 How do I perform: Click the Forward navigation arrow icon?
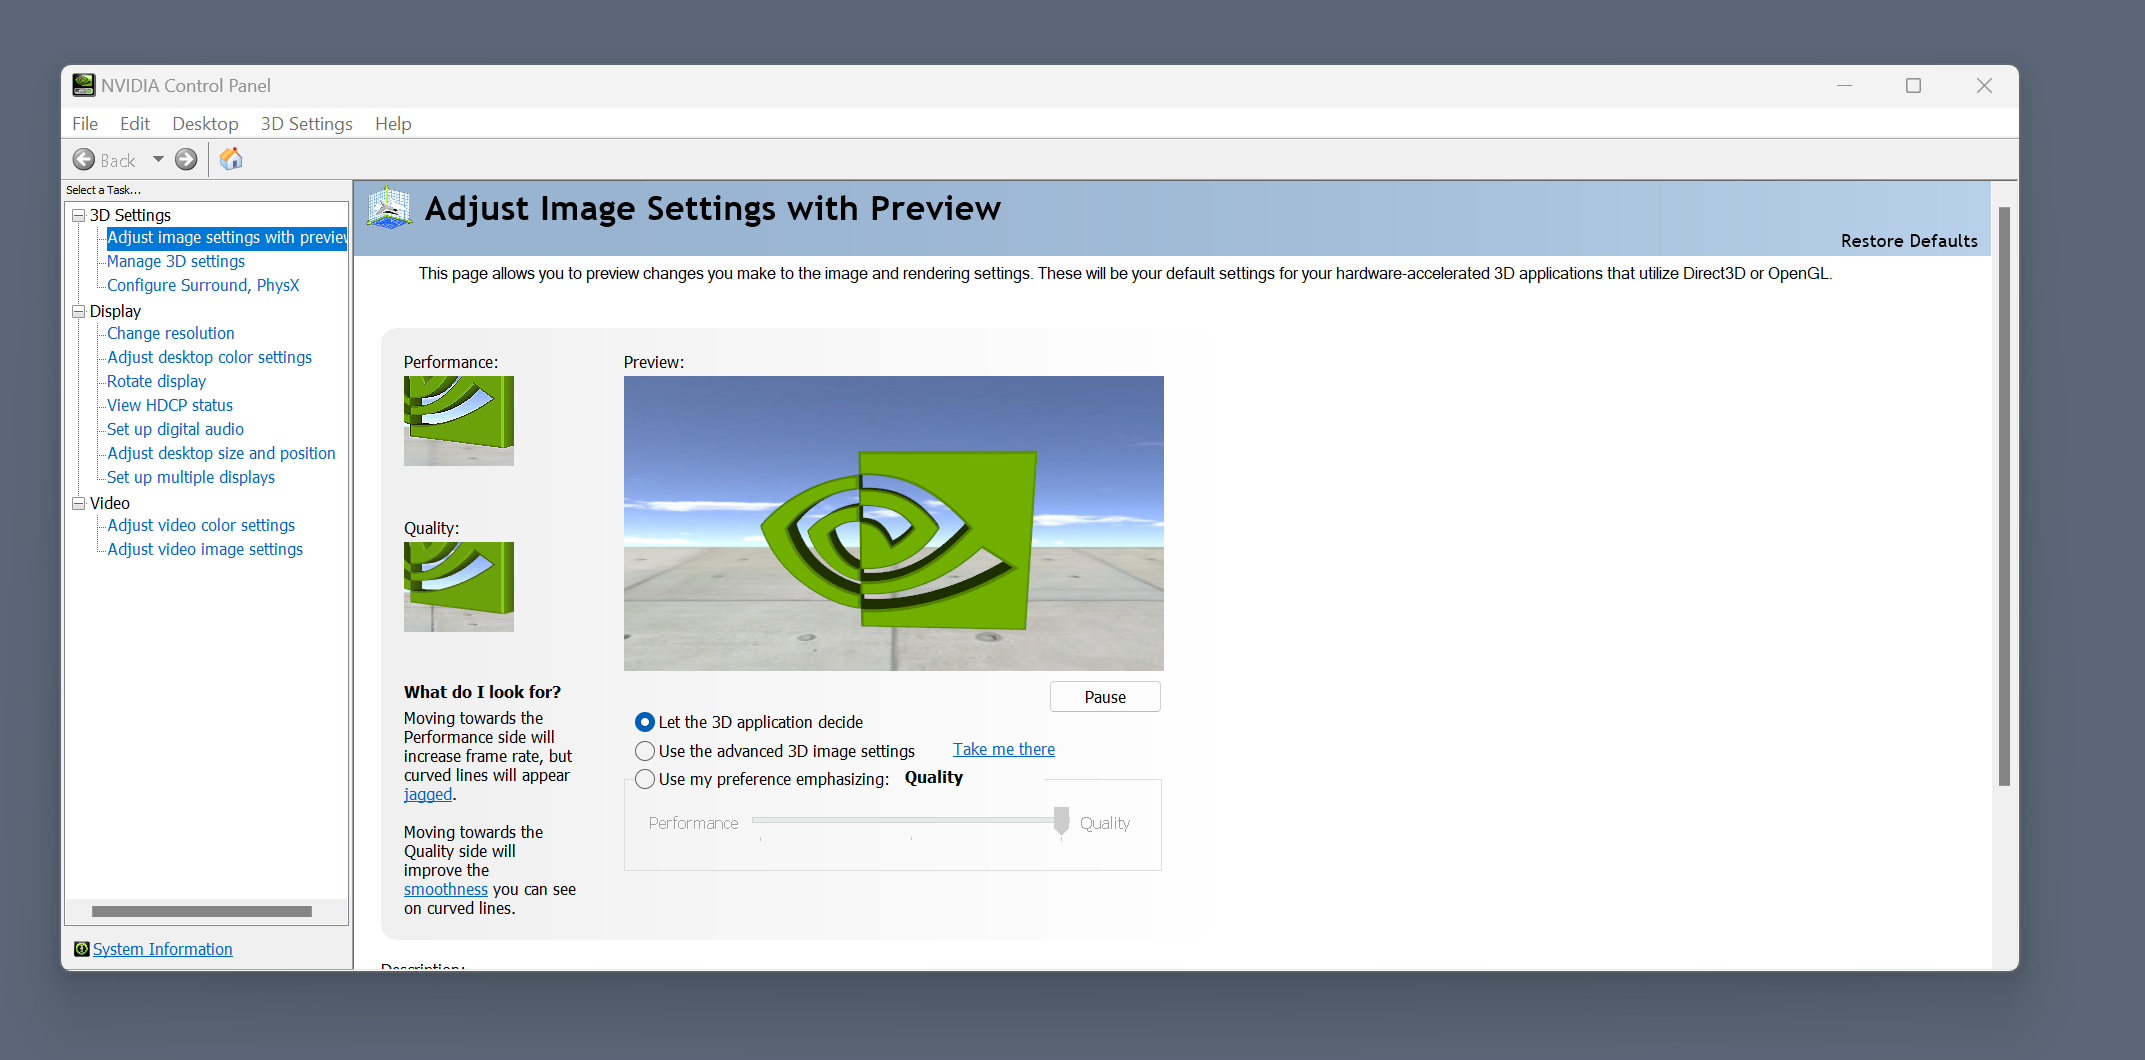(186, 160)
